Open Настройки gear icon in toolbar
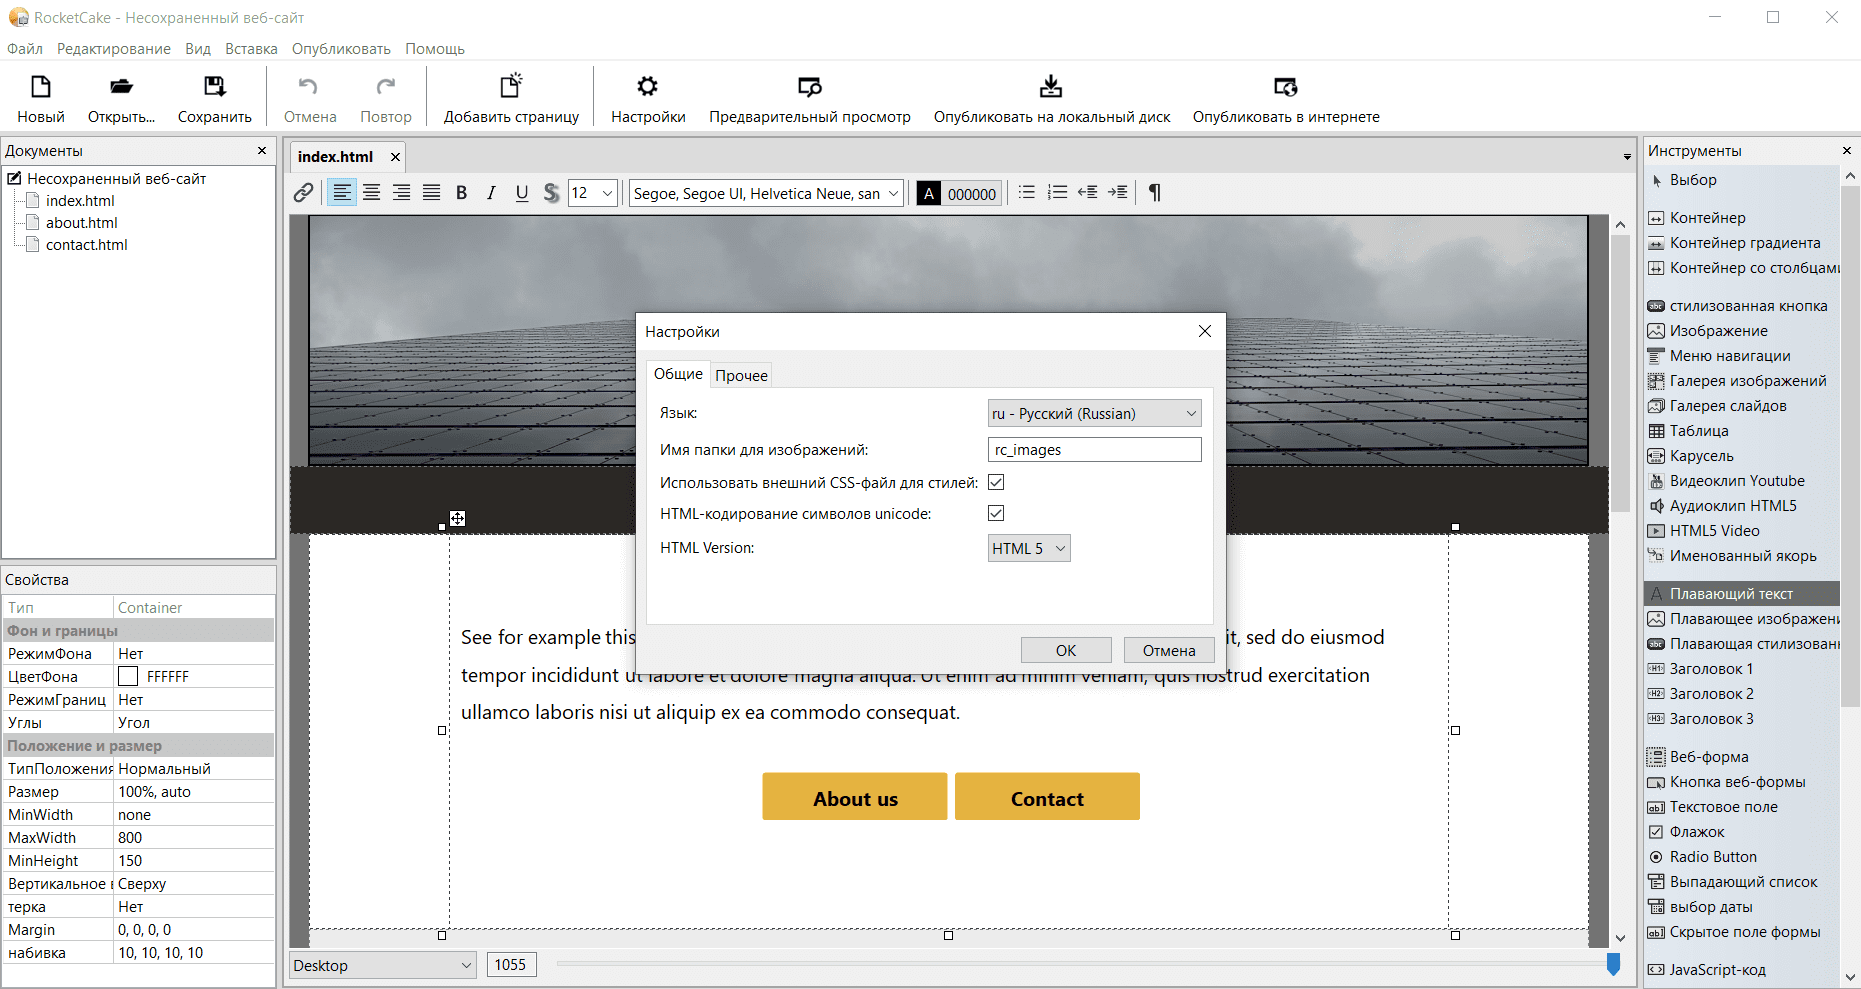The height and width of the screenshot is (989, 1861). coord(648,87)
